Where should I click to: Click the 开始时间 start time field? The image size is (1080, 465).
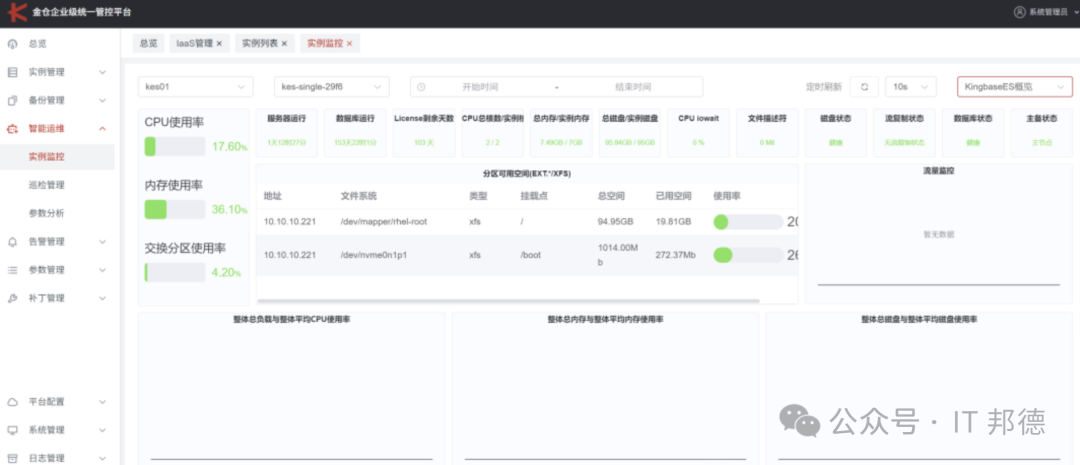pos(480,87)
